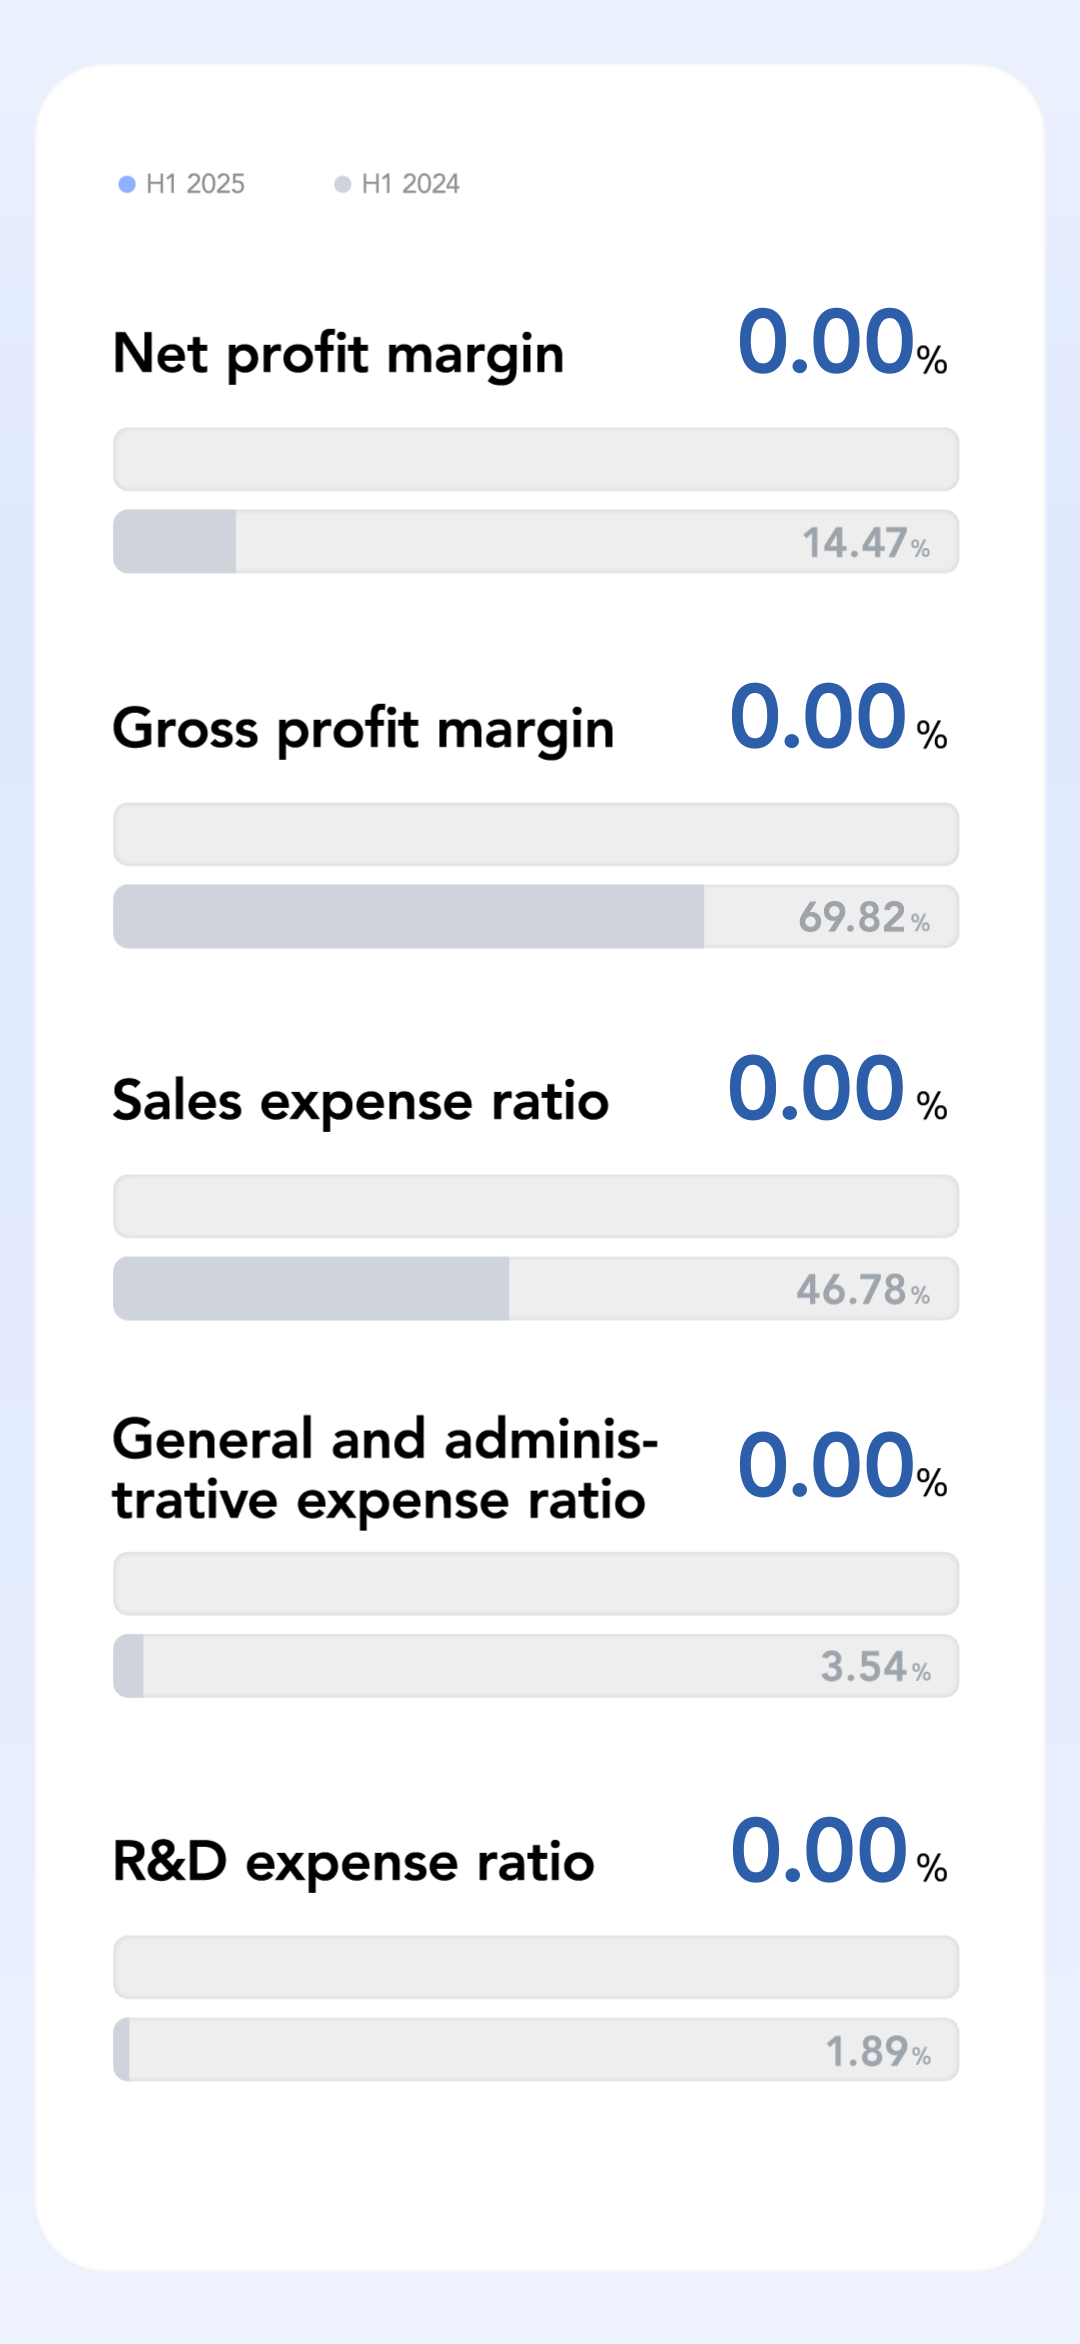Click the empty H1 2025 Net profit bar
The height and width of the screenshot is (2344, 1080).
[536, 460]
